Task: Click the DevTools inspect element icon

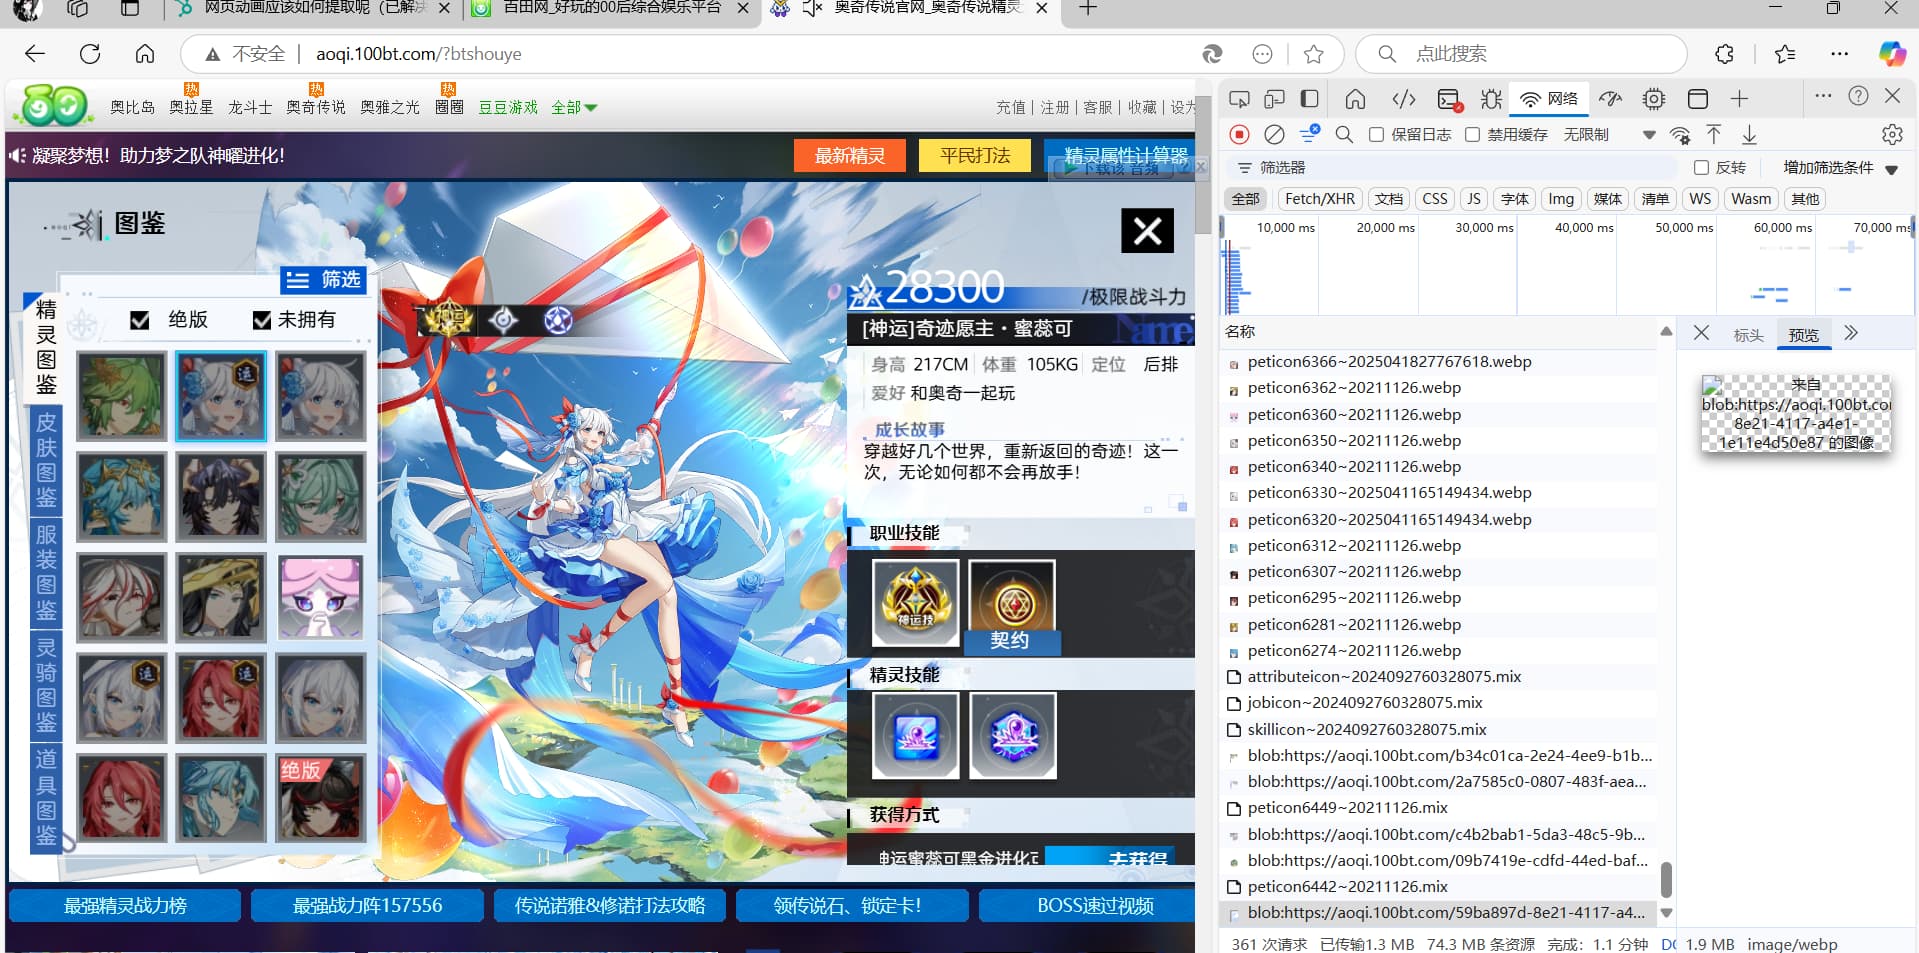Action: pyautogui.click(x=1239, y=98)
